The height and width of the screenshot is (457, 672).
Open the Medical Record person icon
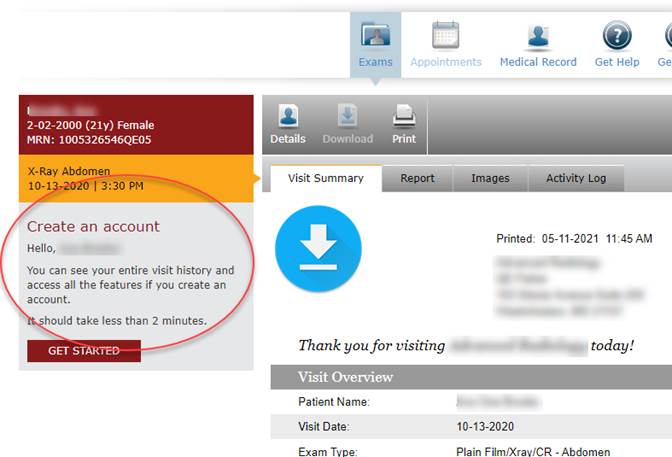(538, 35)
